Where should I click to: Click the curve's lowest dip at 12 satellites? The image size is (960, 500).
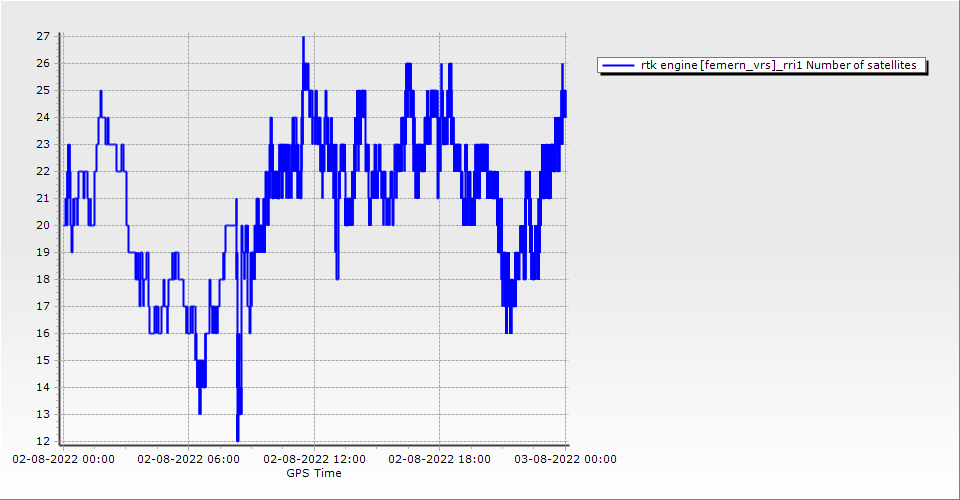[x=237, y=439]
